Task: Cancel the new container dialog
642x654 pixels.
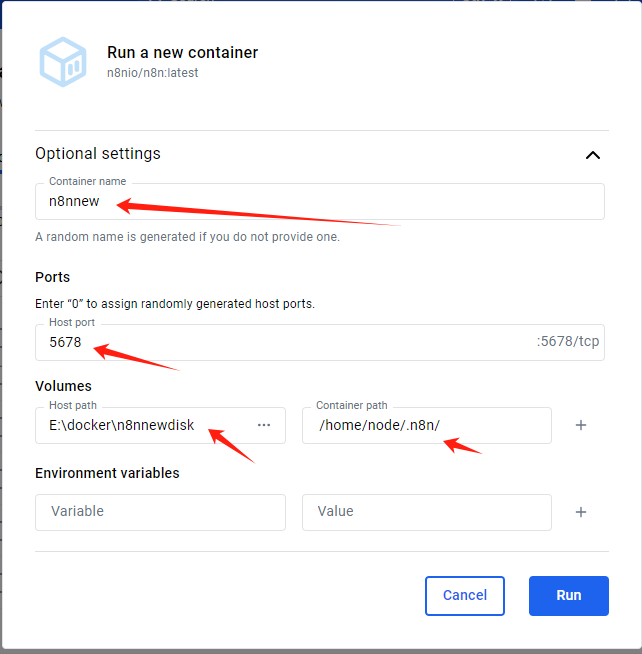Action: pos(465,596)
